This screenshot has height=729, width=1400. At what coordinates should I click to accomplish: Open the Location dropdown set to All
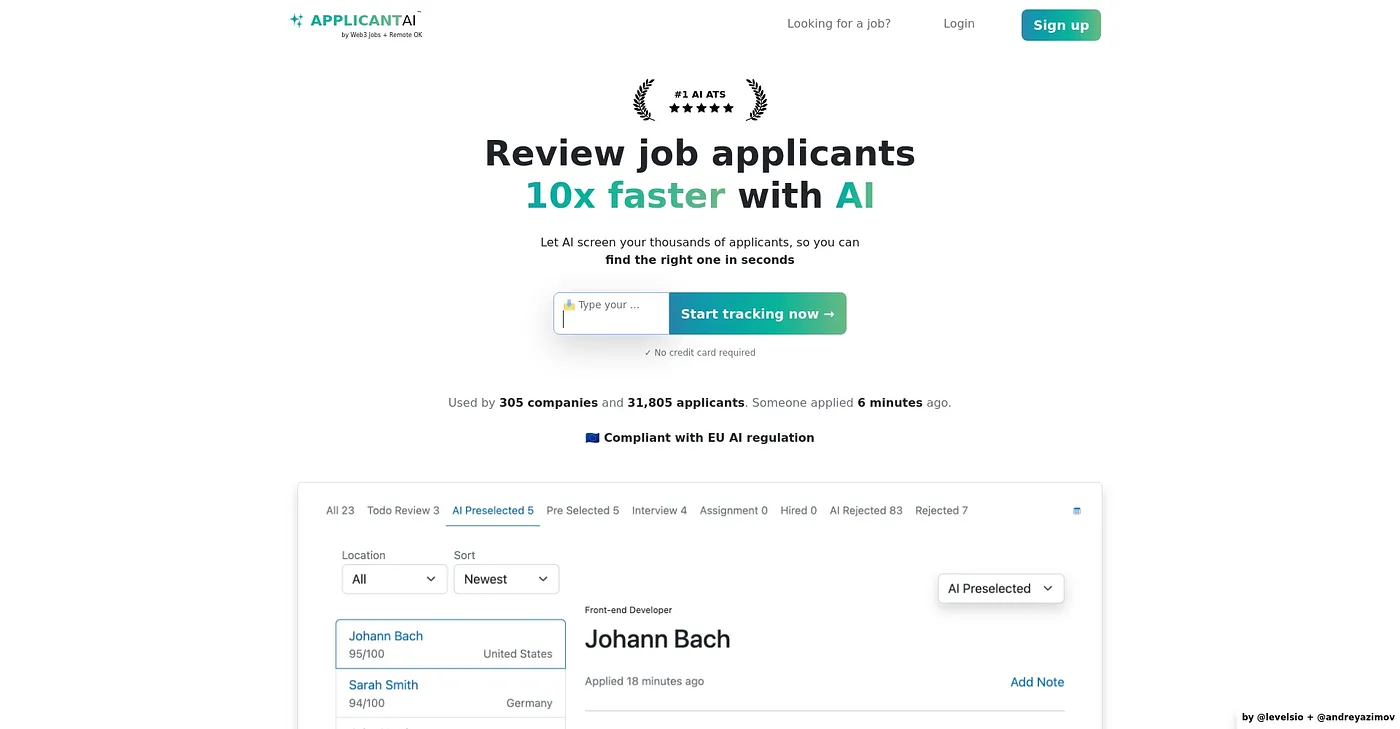[x=394, y=579]
